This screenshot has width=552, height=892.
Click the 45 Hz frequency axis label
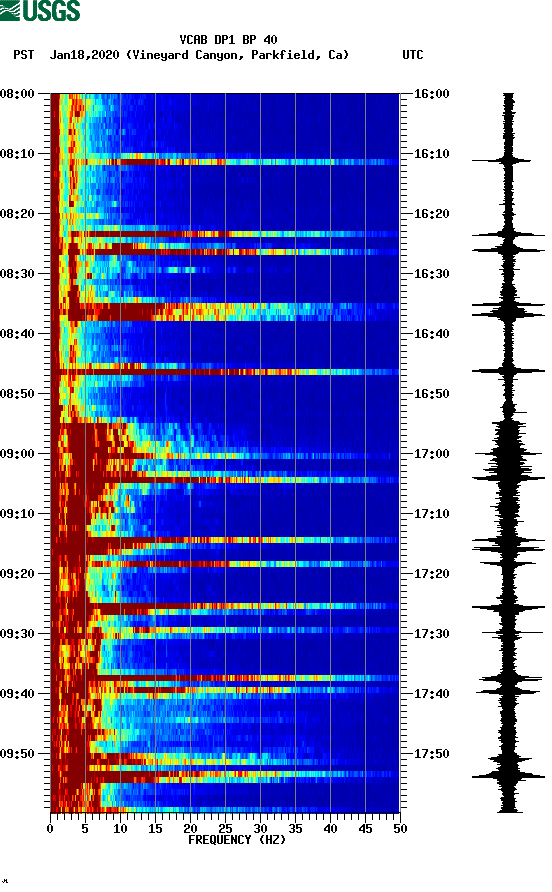pos(365,829)
